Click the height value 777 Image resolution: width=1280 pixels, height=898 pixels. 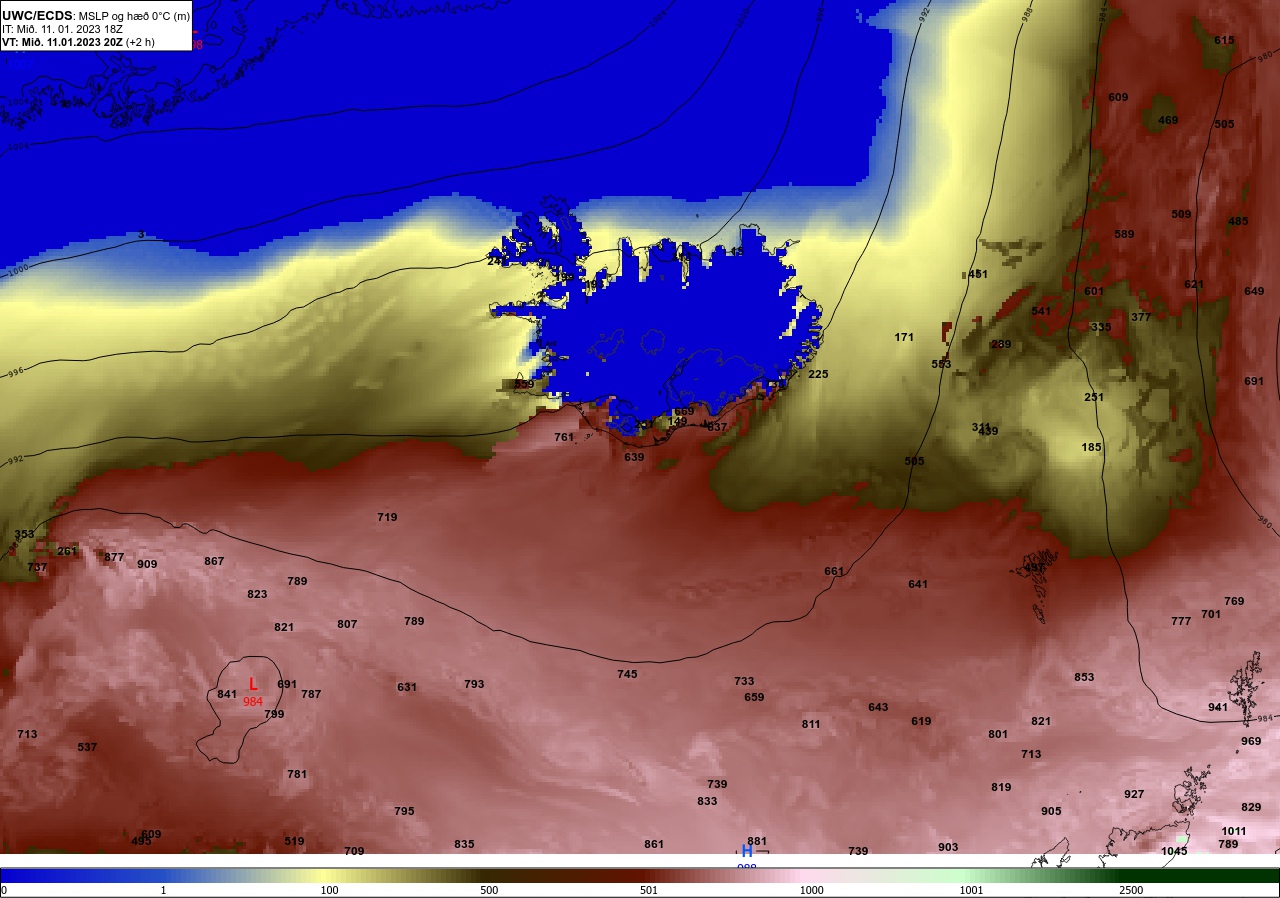pos(1181,621)
